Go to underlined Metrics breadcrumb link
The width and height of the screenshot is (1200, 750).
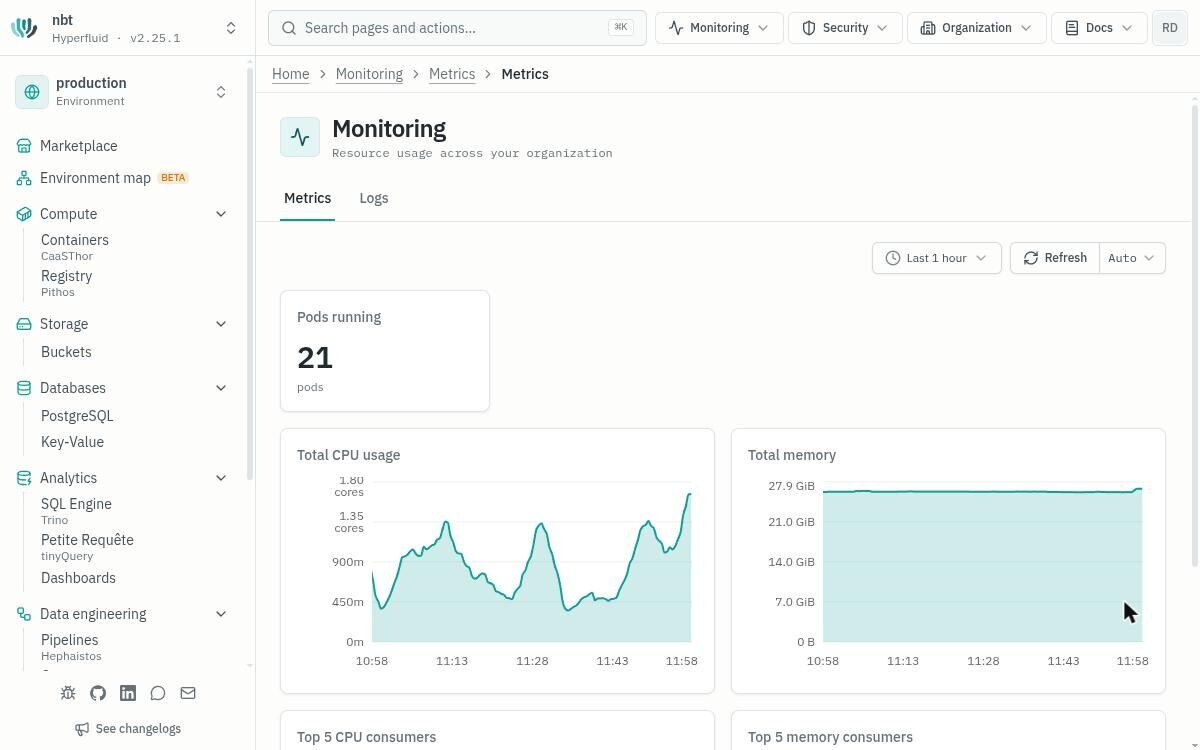[x=452, y=74]
